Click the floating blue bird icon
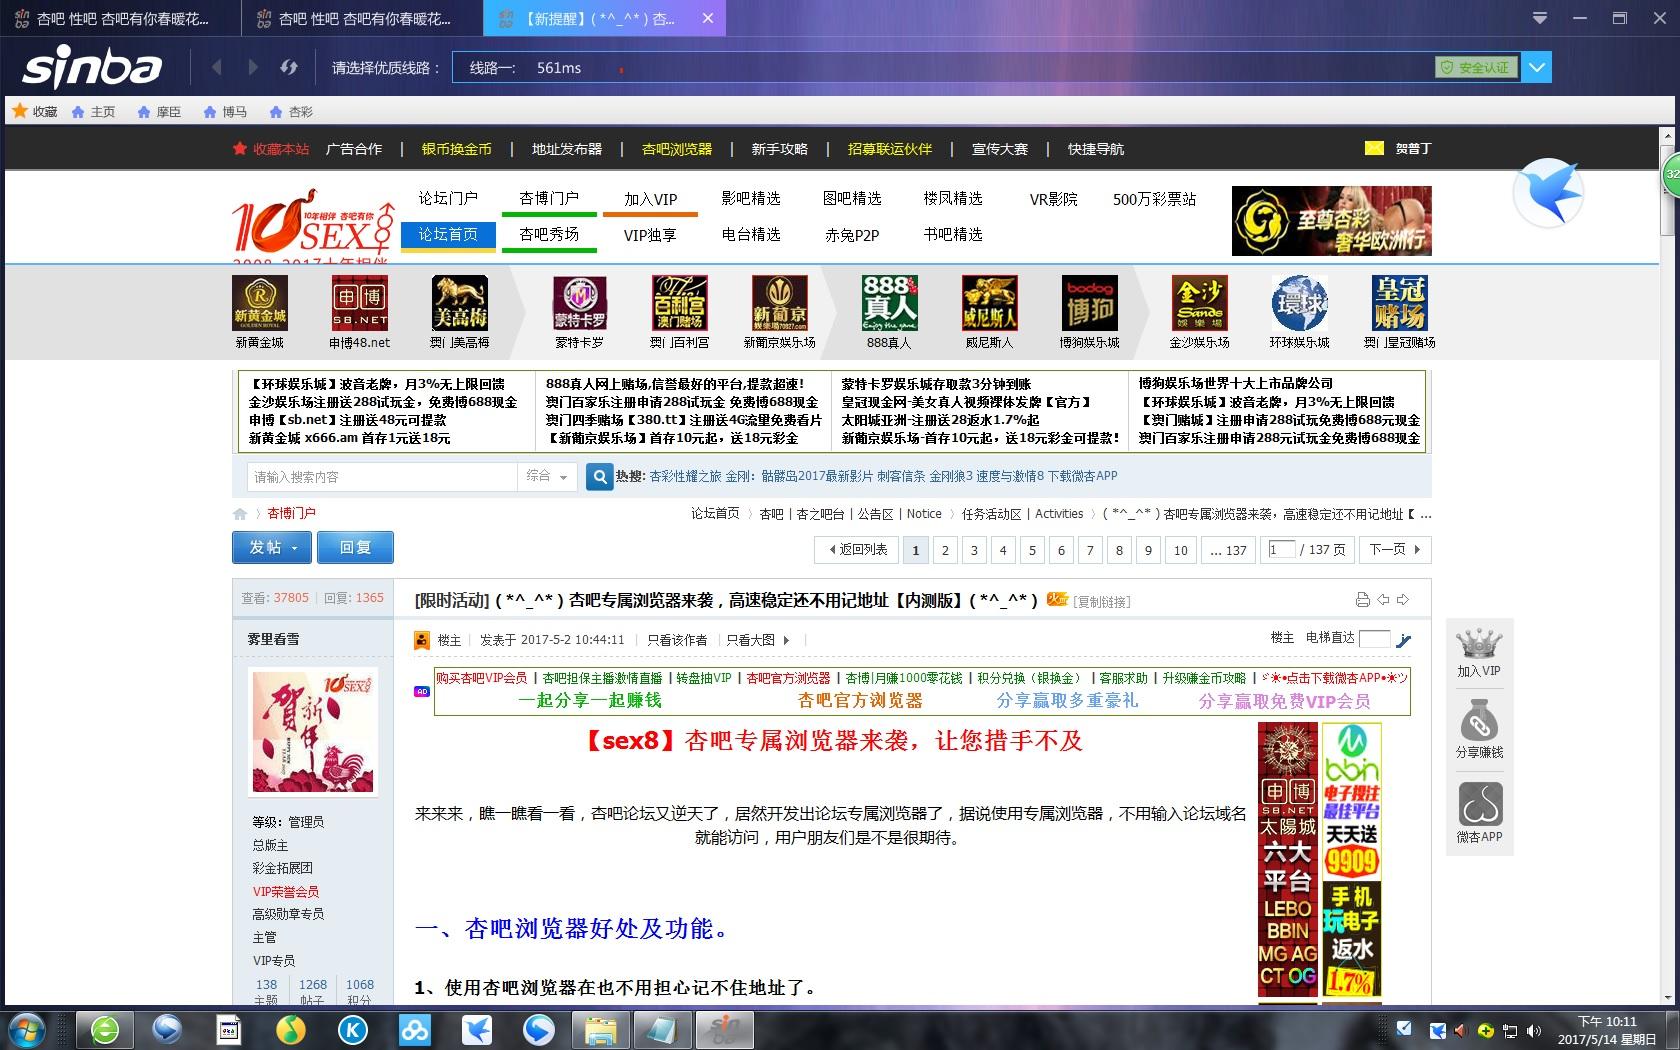 point(1548,194)
